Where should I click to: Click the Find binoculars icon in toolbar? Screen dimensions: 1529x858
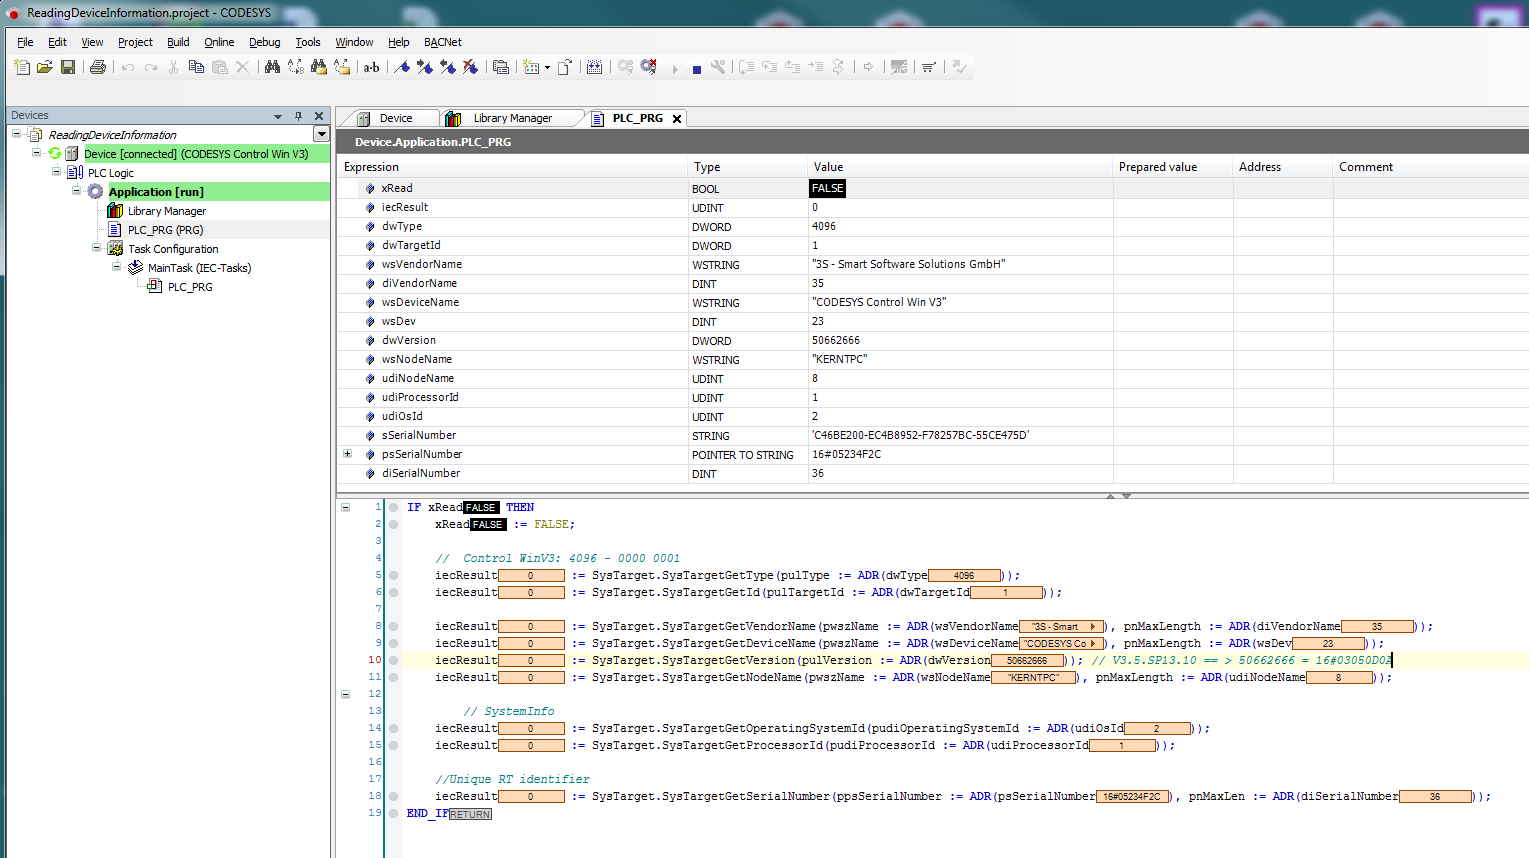coord(272,67)
